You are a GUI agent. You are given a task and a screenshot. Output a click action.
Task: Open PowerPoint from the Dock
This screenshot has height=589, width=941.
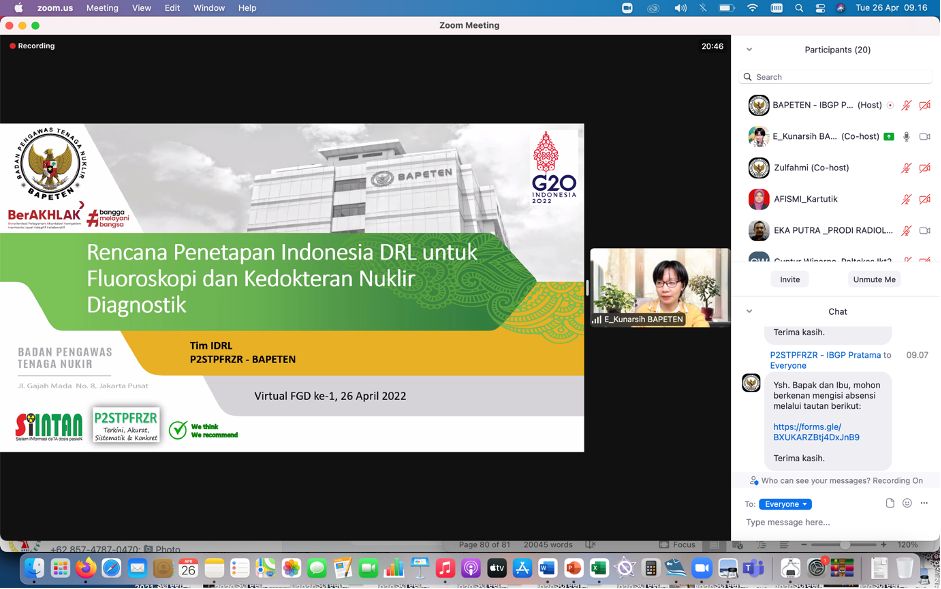(x=573, y=567)
